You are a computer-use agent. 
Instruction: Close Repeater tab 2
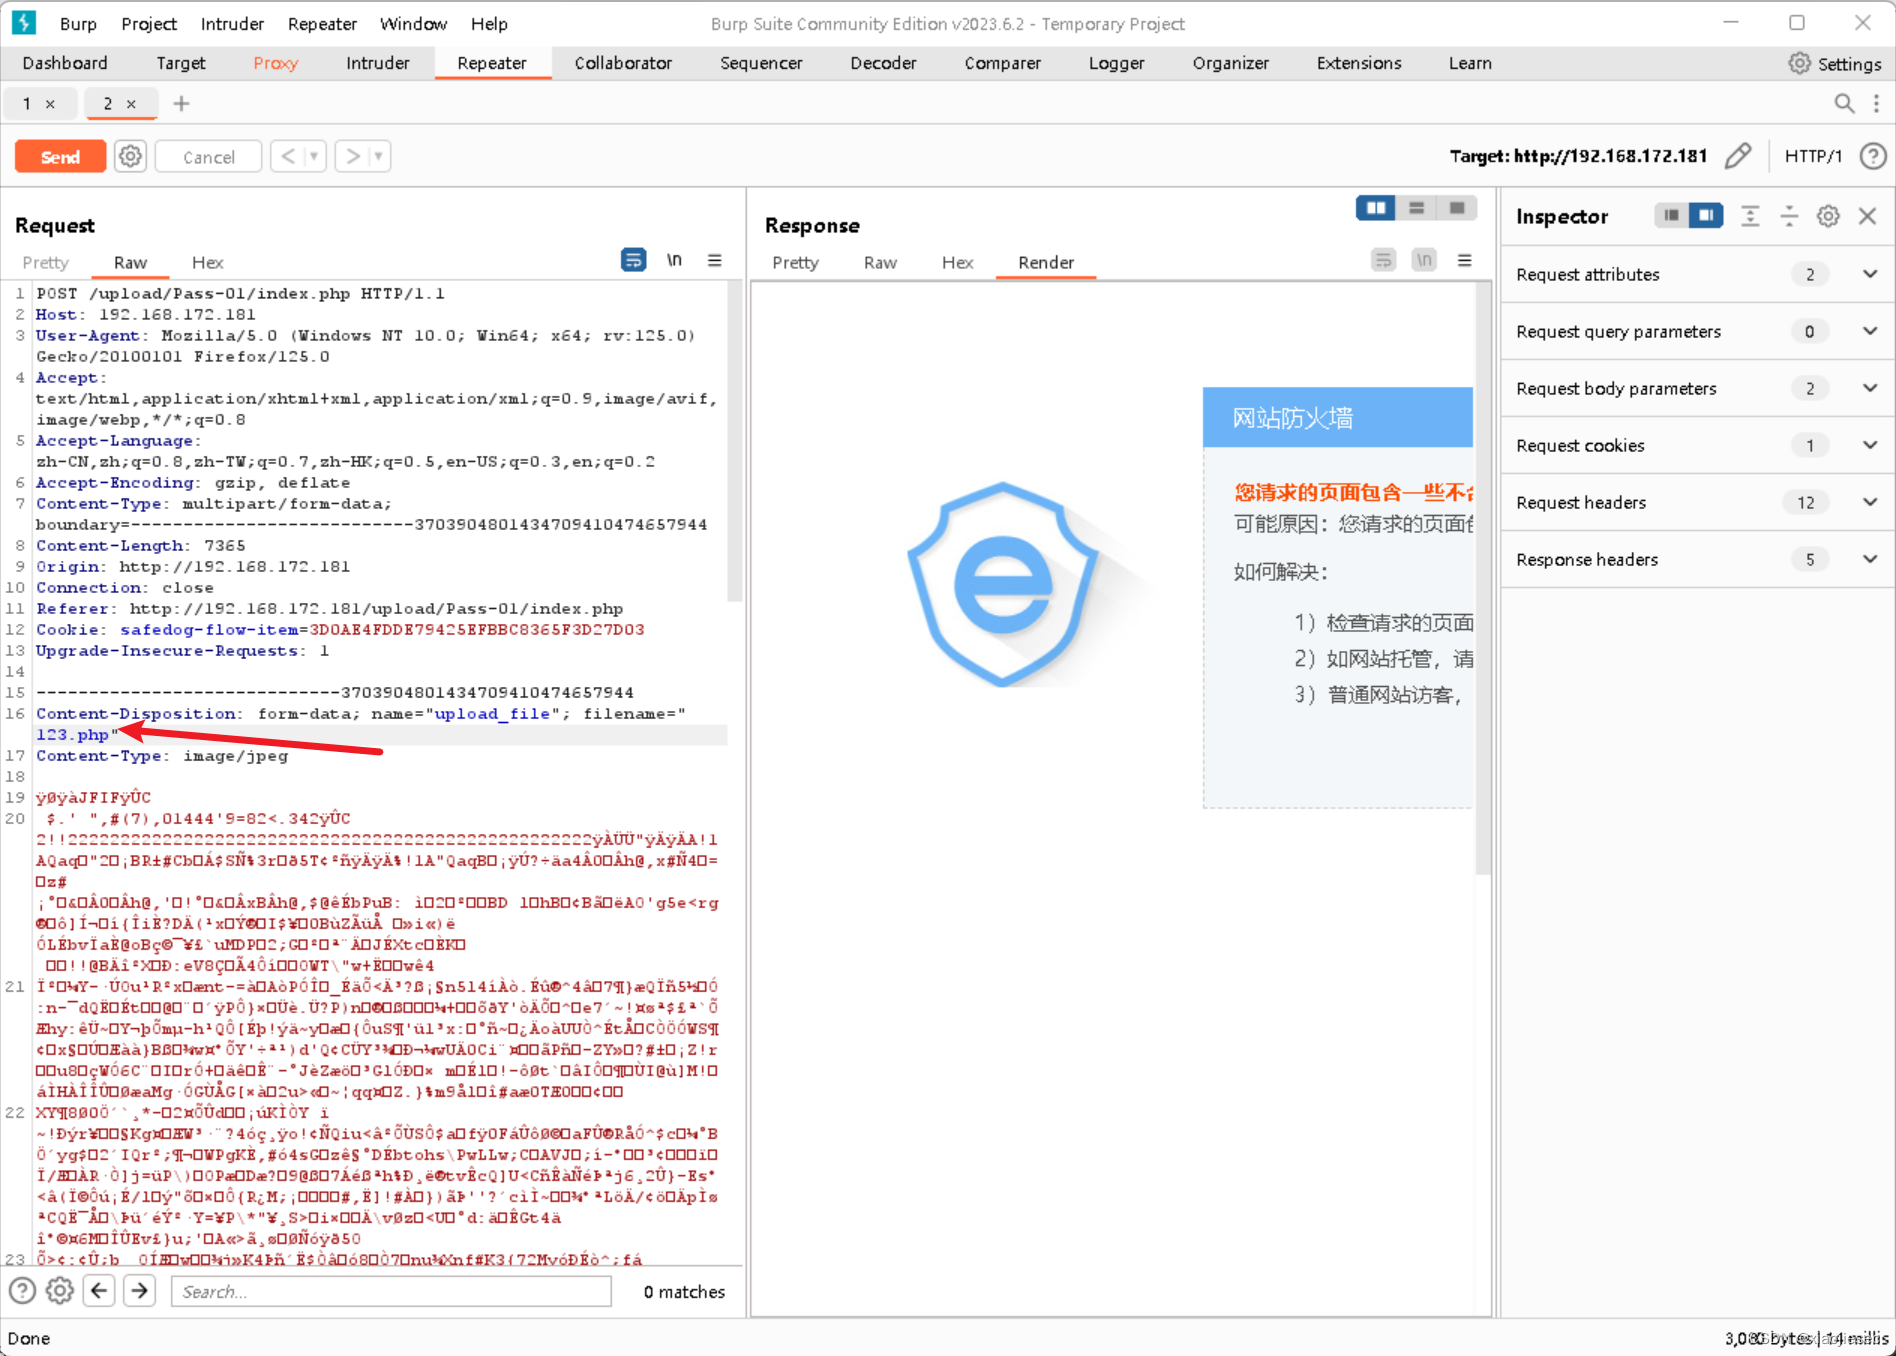click(131, 104)
